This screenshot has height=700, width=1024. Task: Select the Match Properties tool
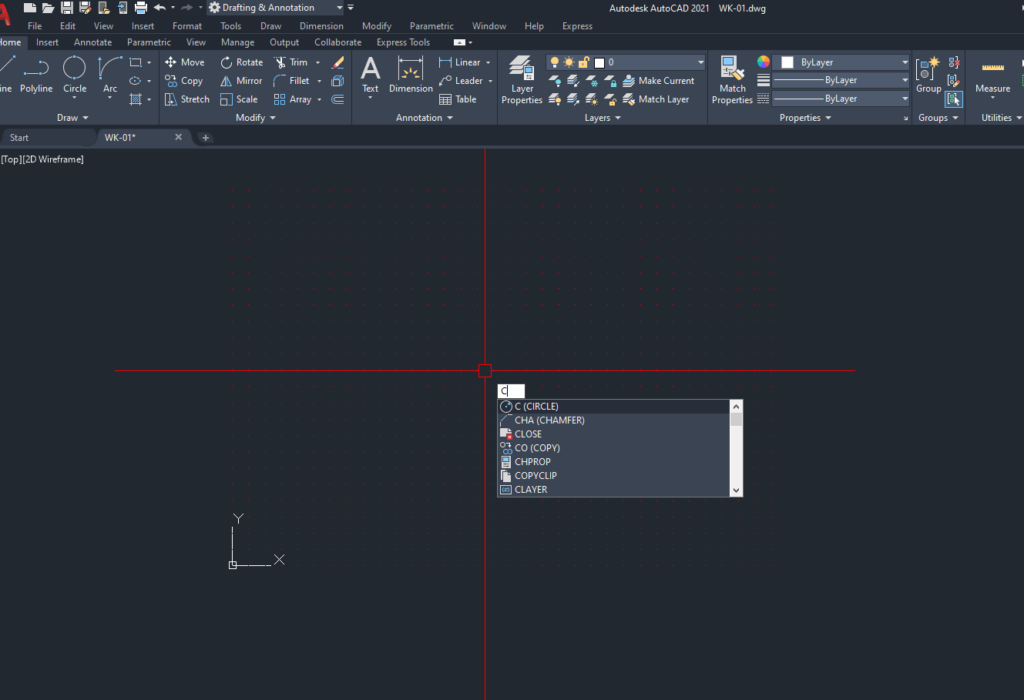coord(733,80)
